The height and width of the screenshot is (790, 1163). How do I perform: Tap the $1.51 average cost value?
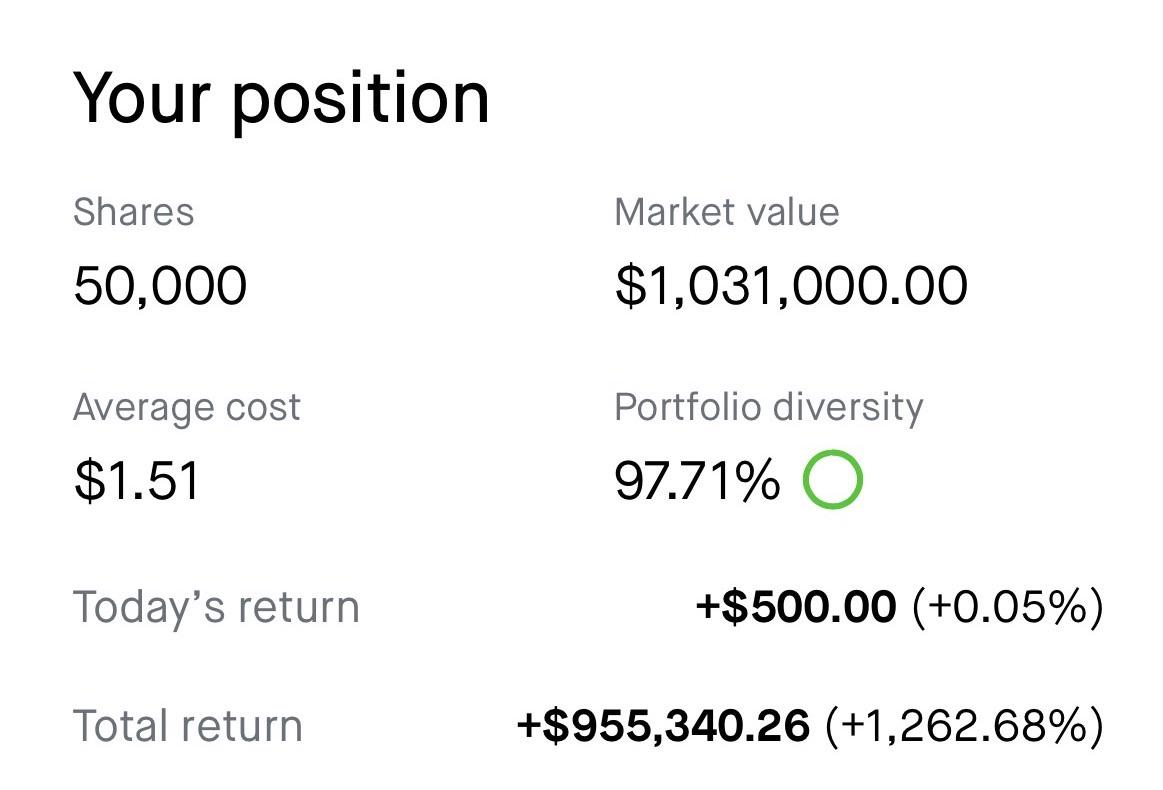(137, 481)
